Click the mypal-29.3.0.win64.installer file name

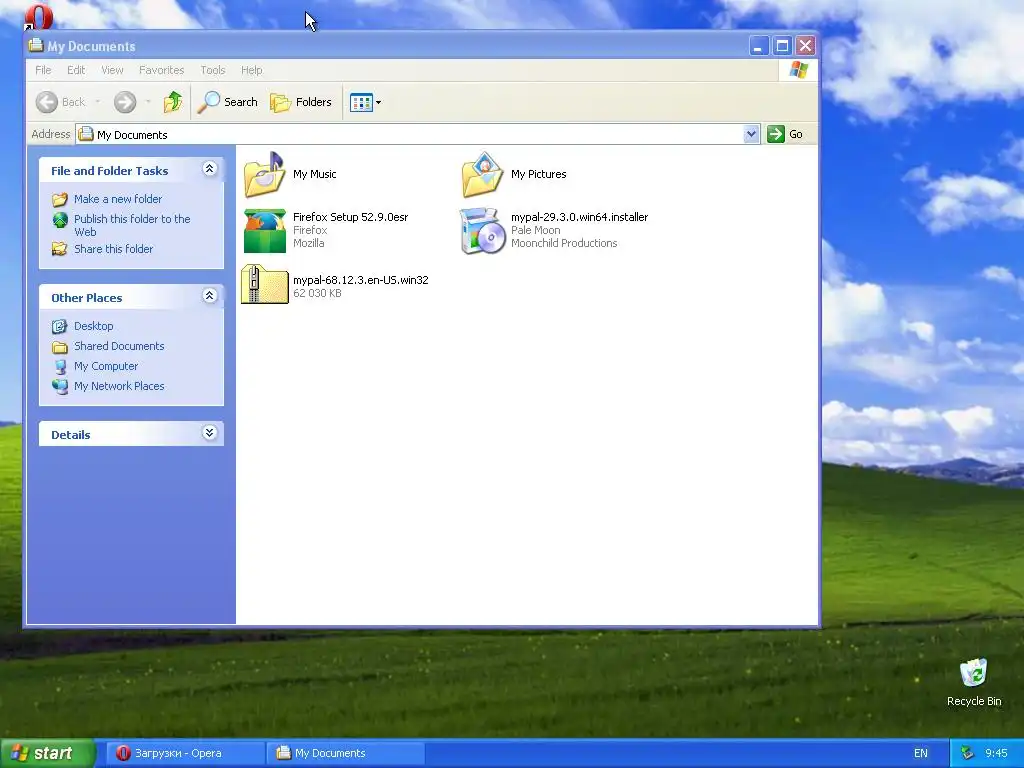(x=579, y=217)
